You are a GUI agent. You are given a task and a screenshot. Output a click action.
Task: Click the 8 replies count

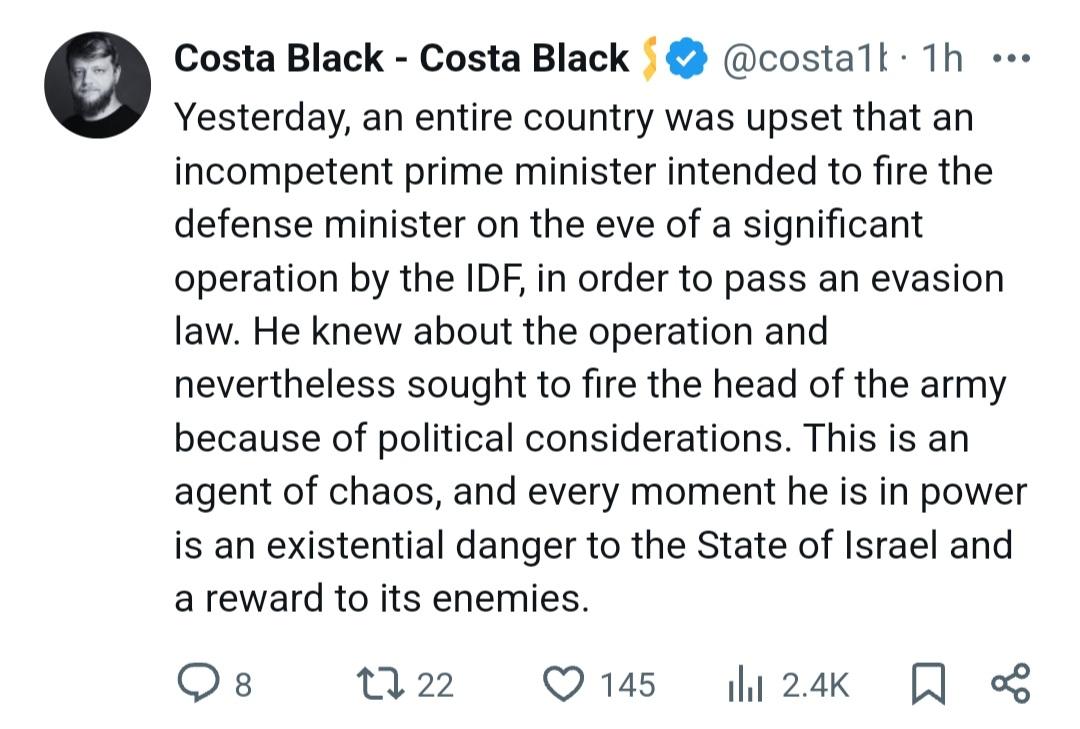coord(244,685)
